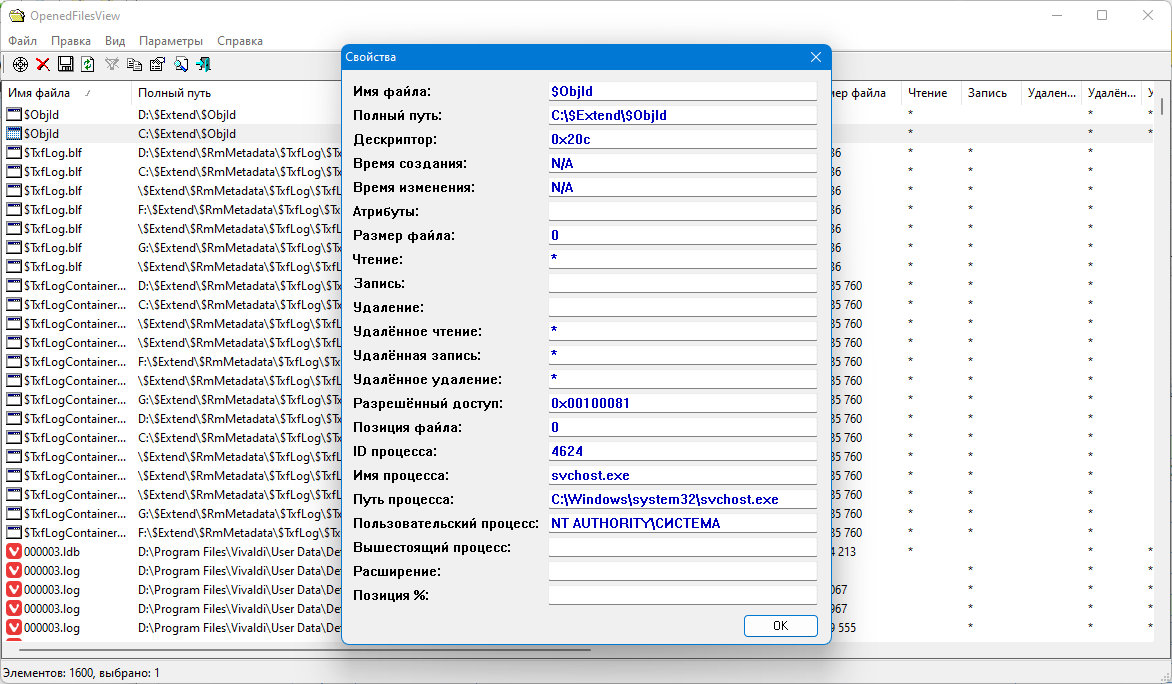
Task: Click the ID процесса input field
Action: pos(682,451)
